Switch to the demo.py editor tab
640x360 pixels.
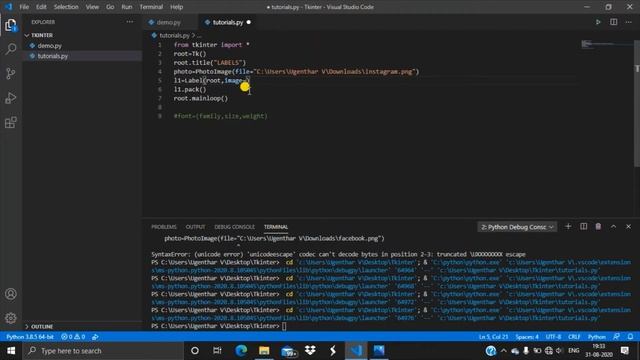point(169,22)
